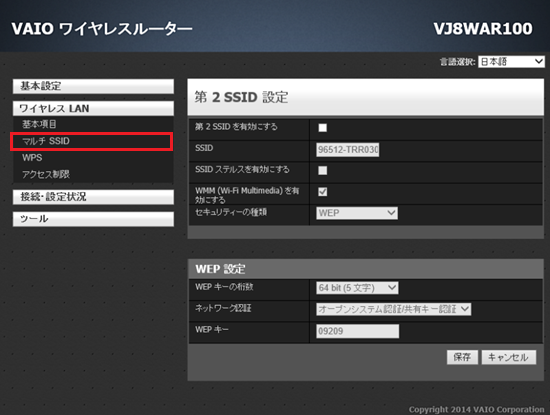Image resolution: width=550 pixels, height=415 pixels.
Task: Click the SSID text field
Action: (x=348, y=150)
